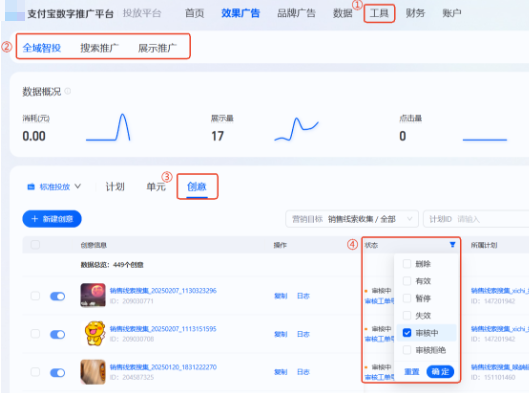The height and width of the screenshot is (393, 529).
Task: Uncheck 审核中 status filter option
Action: pyautogui.click(x=407, y=333)
